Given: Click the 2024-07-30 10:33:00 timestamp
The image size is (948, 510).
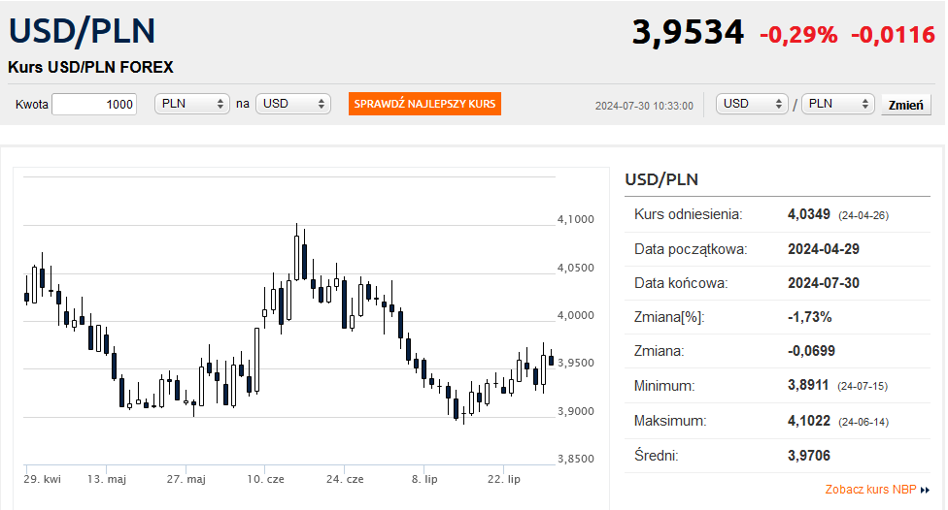Looking at the screenshot, I should coord(643,105).
